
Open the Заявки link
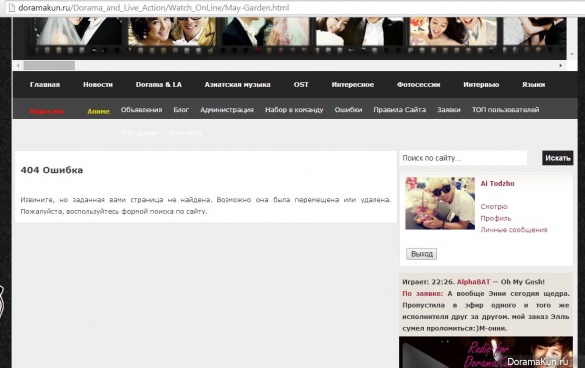449,110
